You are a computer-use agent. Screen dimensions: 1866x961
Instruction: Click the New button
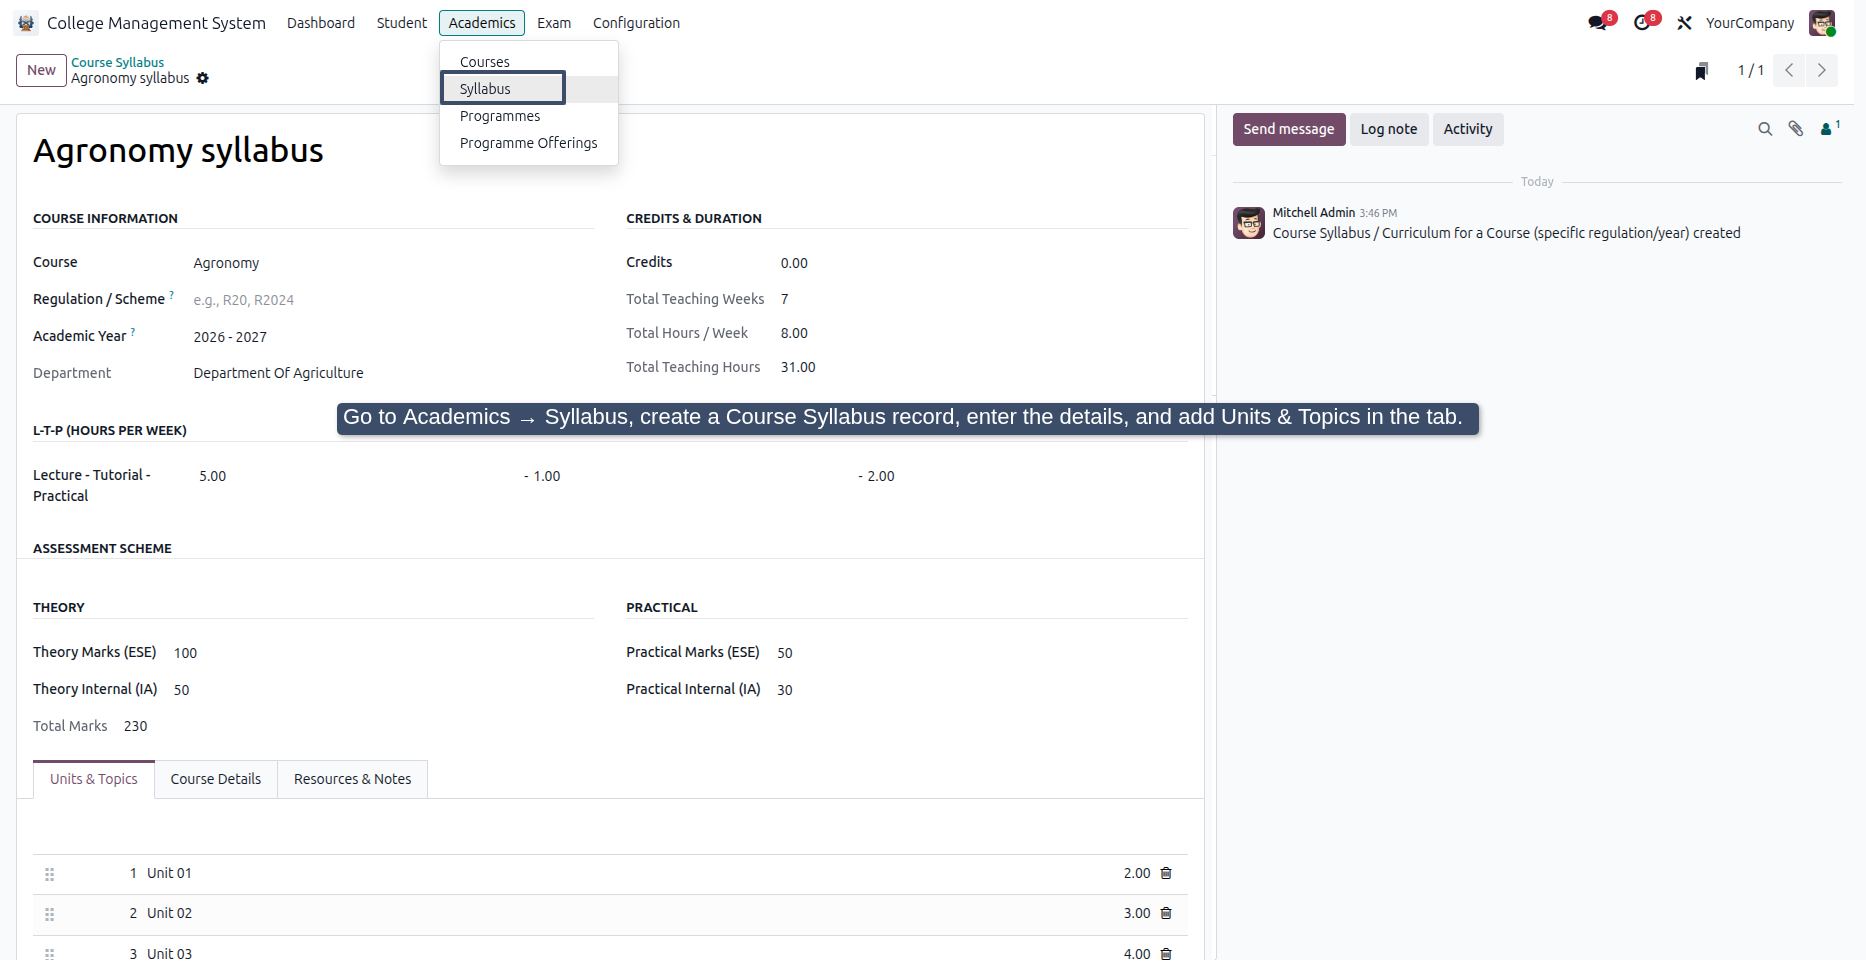click(41, 70)
